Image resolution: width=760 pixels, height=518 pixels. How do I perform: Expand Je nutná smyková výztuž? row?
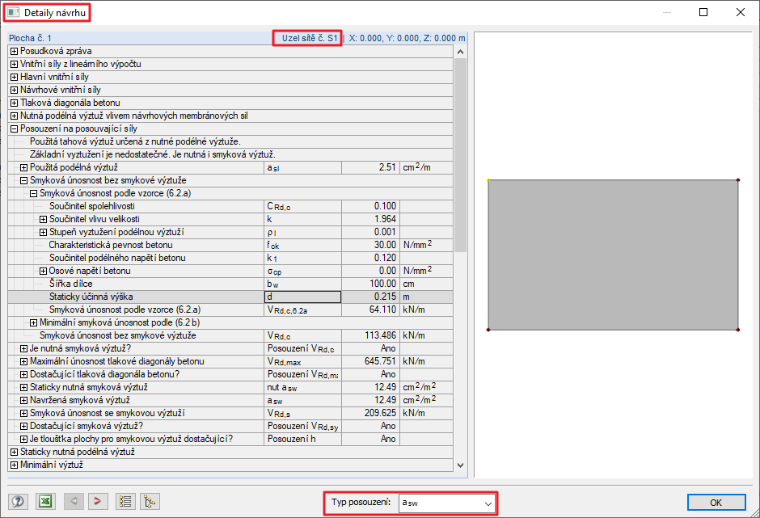pos(24,348)
